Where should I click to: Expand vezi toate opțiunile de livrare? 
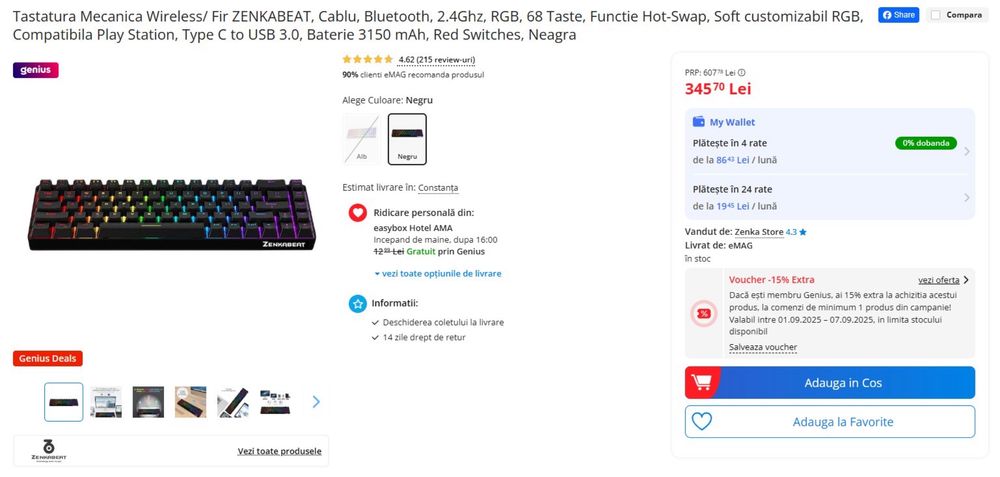pyautogui.click(x=438, y=273)
